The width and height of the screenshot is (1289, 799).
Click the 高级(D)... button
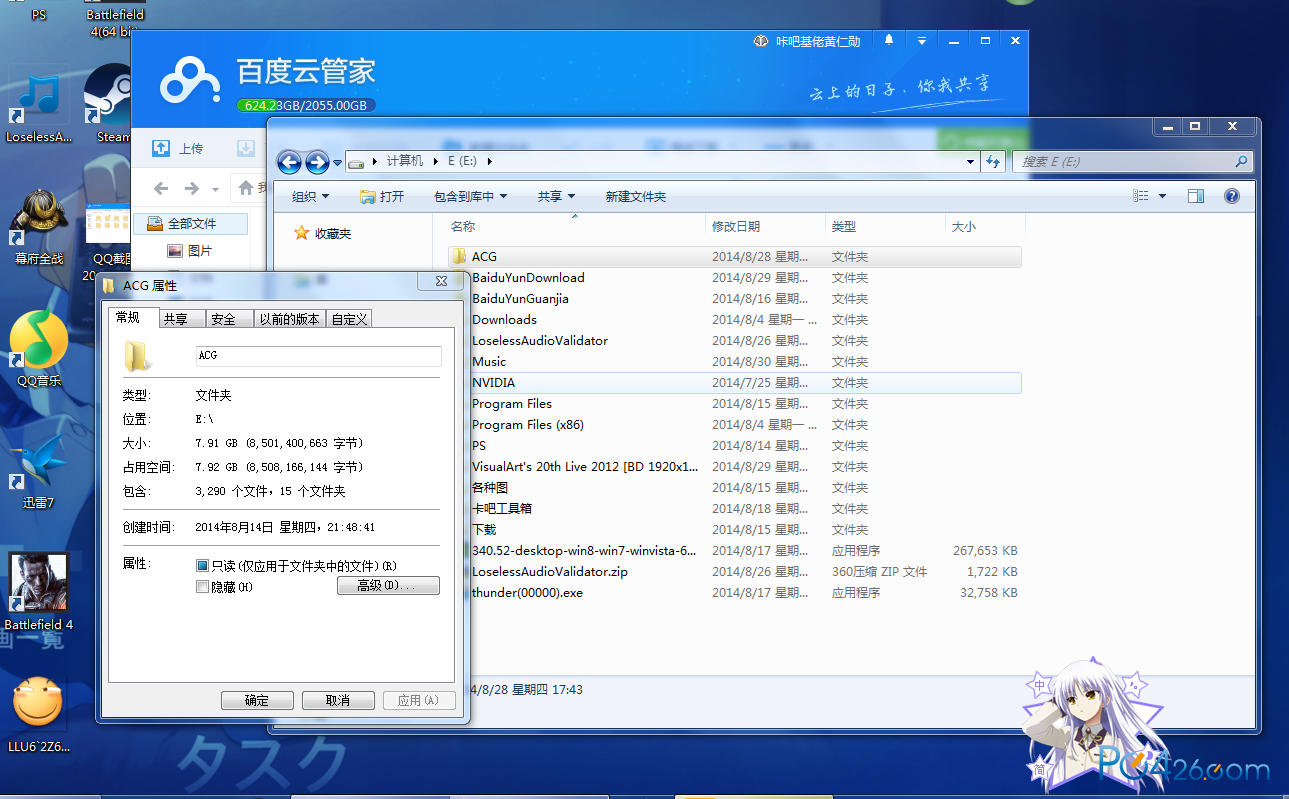[x=388, y=586]
